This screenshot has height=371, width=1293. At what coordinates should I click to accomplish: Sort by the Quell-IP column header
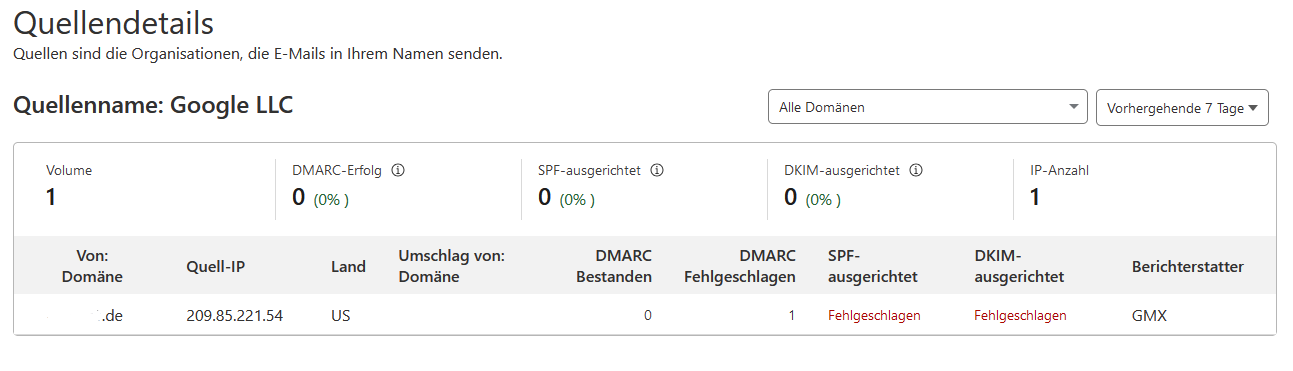pos(215,266)
